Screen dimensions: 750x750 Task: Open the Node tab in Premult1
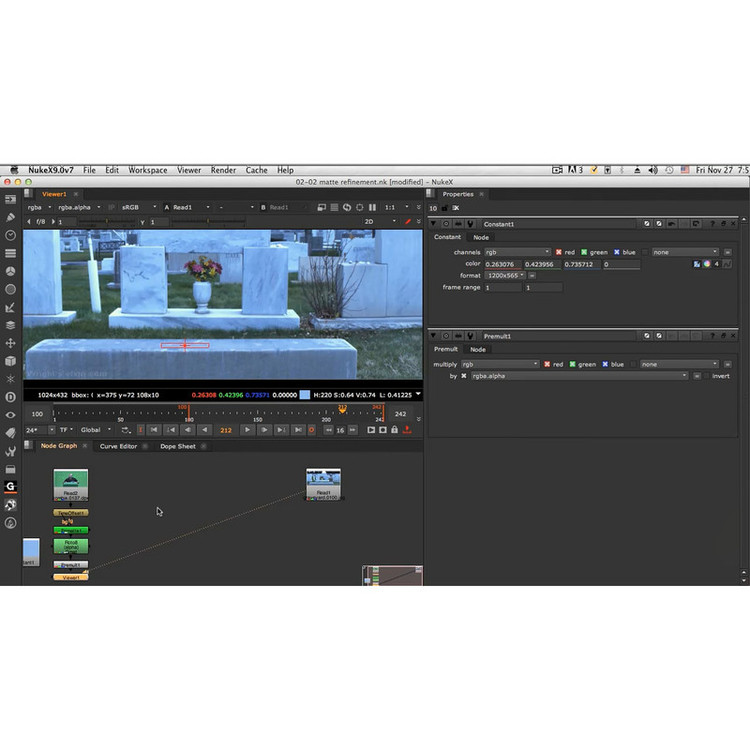(x=478, y=349)
